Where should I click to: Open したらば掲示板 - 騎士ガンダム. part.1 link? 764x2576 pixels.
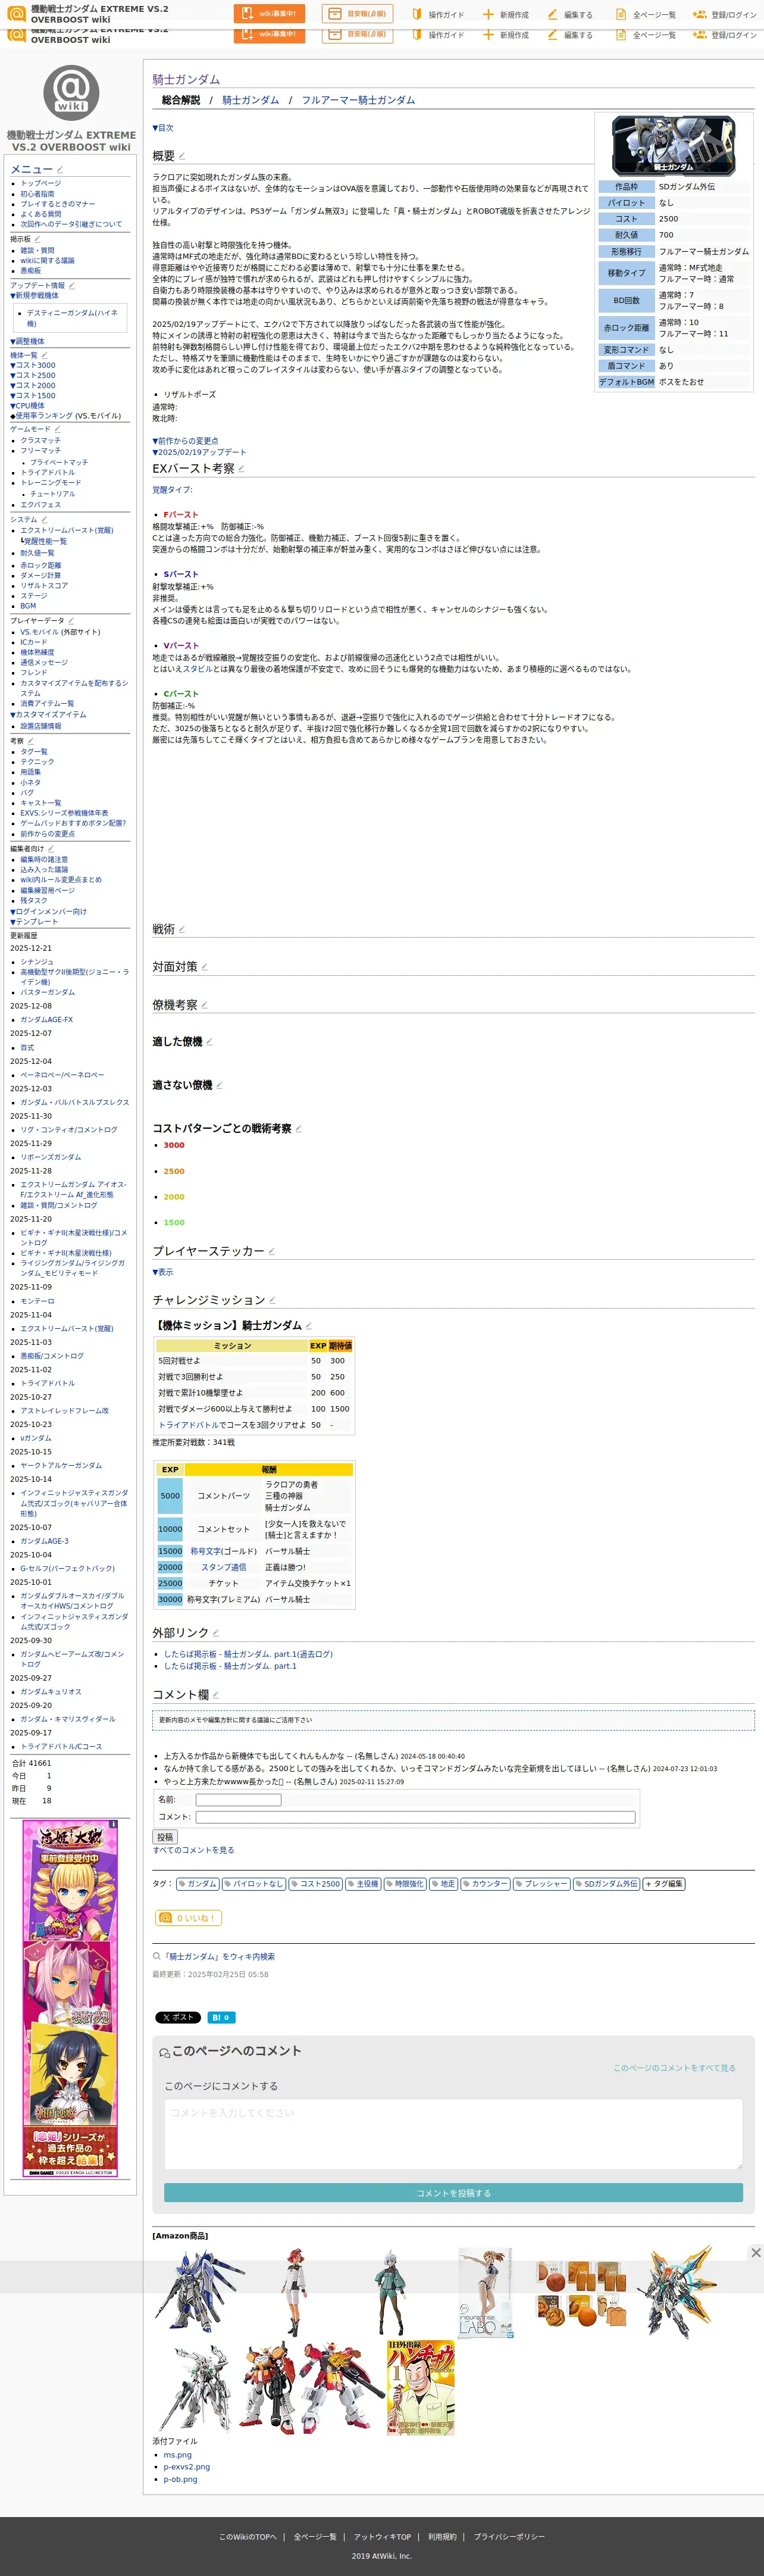coord(230,1666)
